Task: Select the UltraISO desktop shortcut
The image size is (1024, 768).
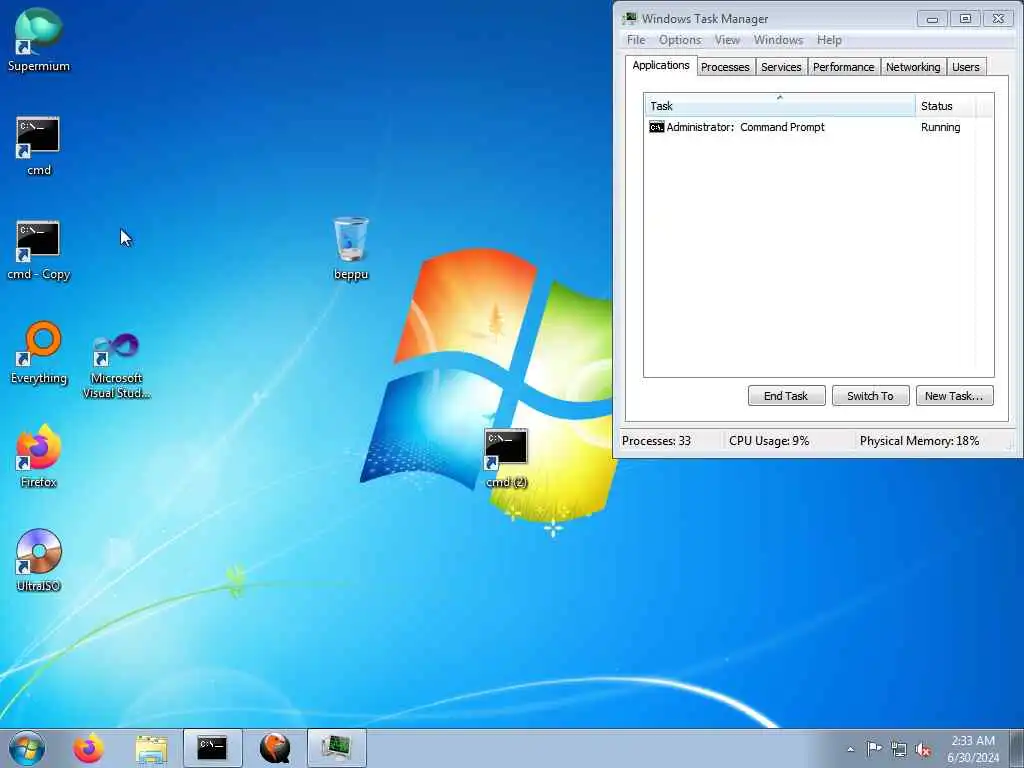Action: click(39, 560)
